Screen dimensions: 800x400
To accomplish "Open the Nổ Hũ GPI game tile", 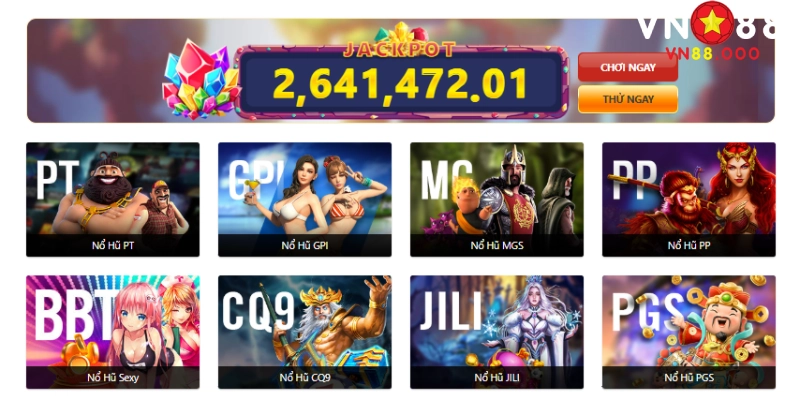I will (305, 199).
